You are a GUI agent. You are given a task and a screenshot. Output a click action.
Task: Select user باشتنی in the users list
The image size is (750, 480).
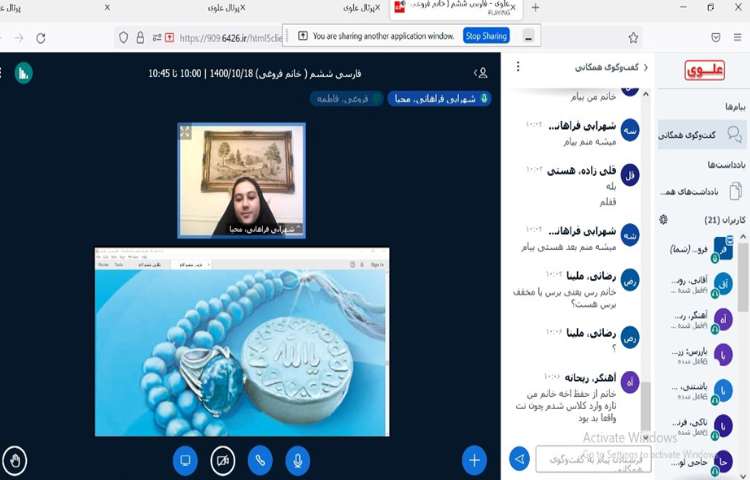coord(701,391)
